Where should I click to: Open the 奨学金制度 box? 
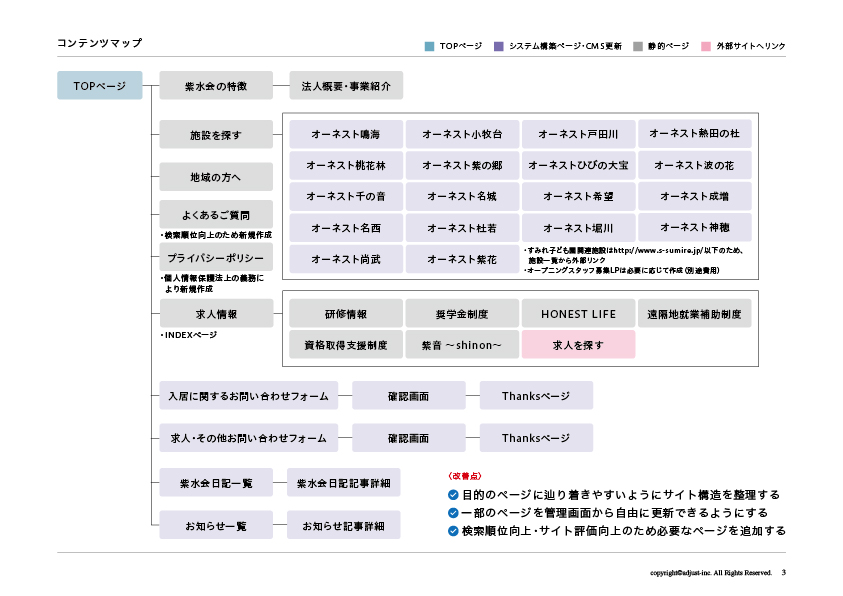pos(462,313)
